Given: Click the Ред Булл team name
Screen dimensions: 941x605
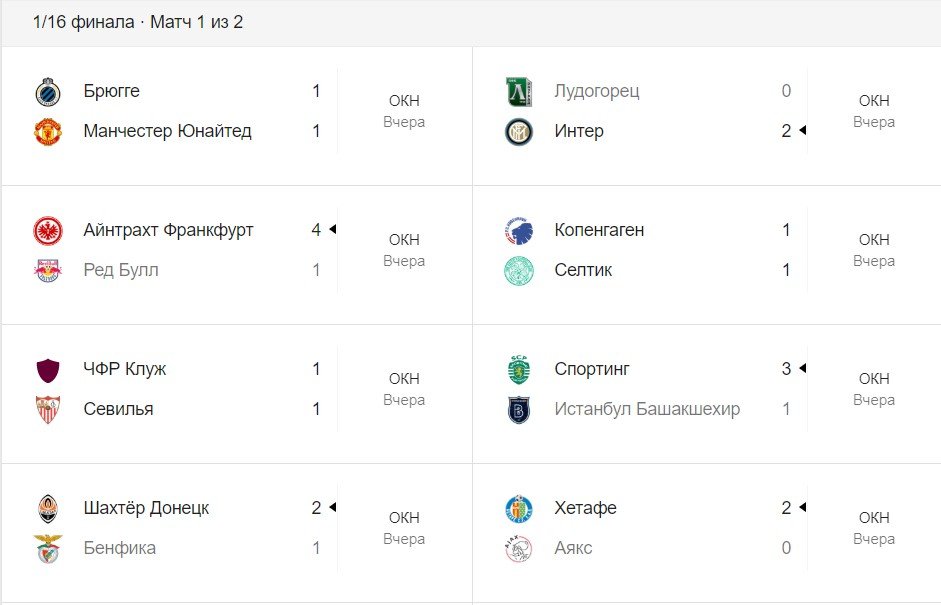Looking at the screenshot, I should [121, 270].
